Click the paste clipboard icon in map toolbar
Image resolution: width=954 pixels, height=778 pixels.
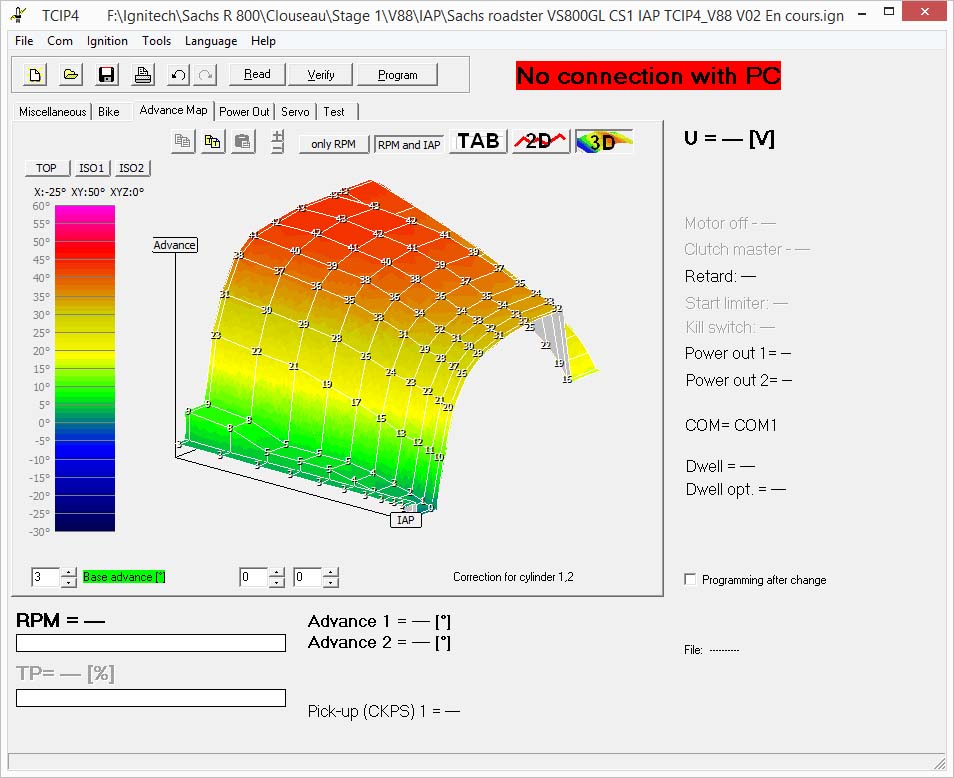[x=243, y=142]
